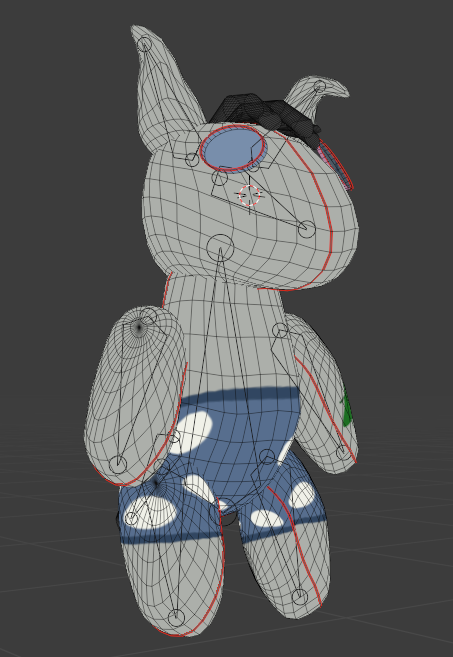This screenshot has width=453, height=657.
Task: Click the red-white 3D cursor on the face
Action: click(249, 195)
